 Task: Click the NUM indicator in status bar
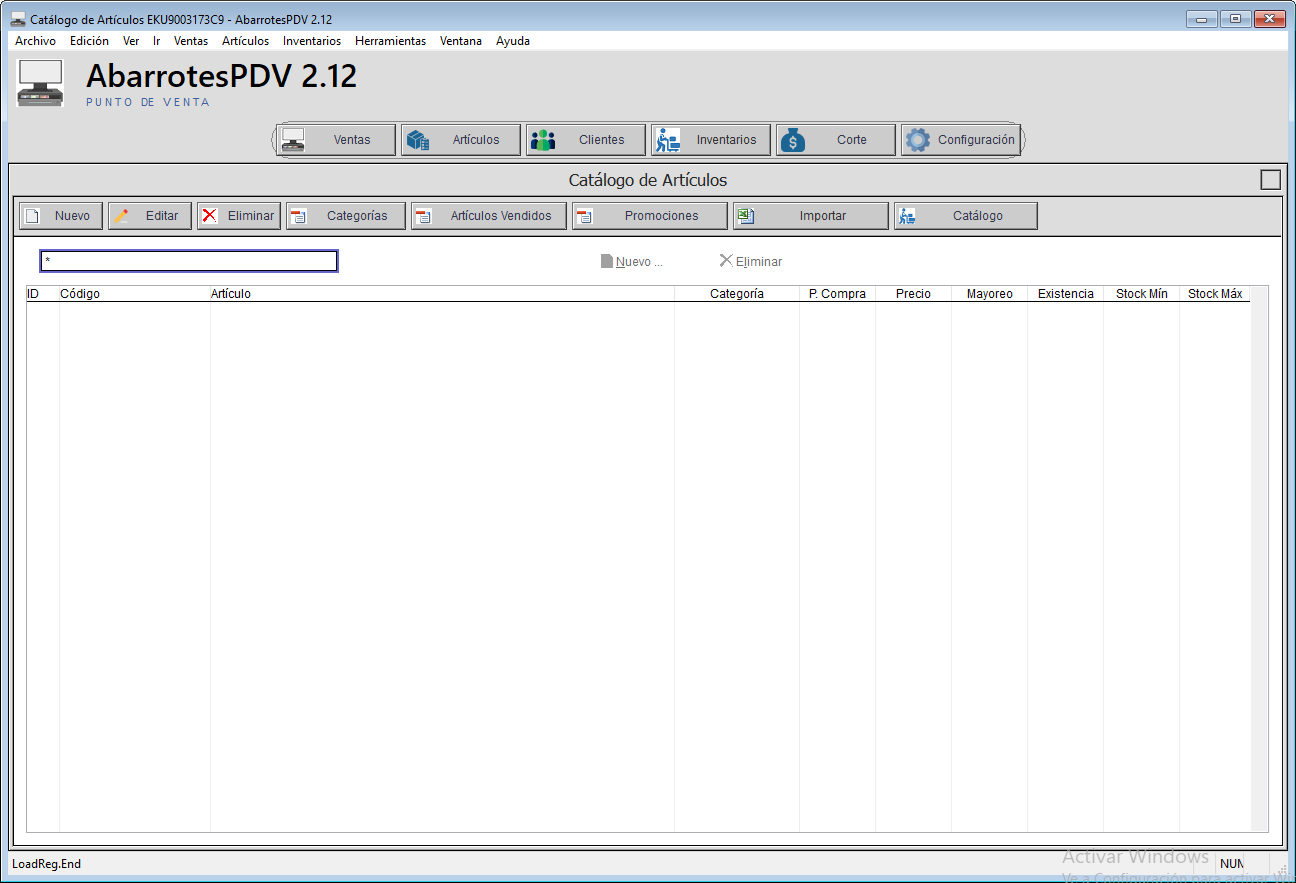pyautogui.click(x=1231, y=864)
